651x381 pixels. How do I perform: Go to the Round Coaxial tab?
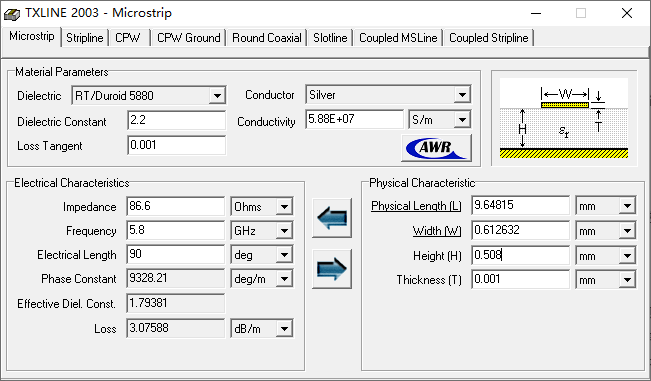267,38
